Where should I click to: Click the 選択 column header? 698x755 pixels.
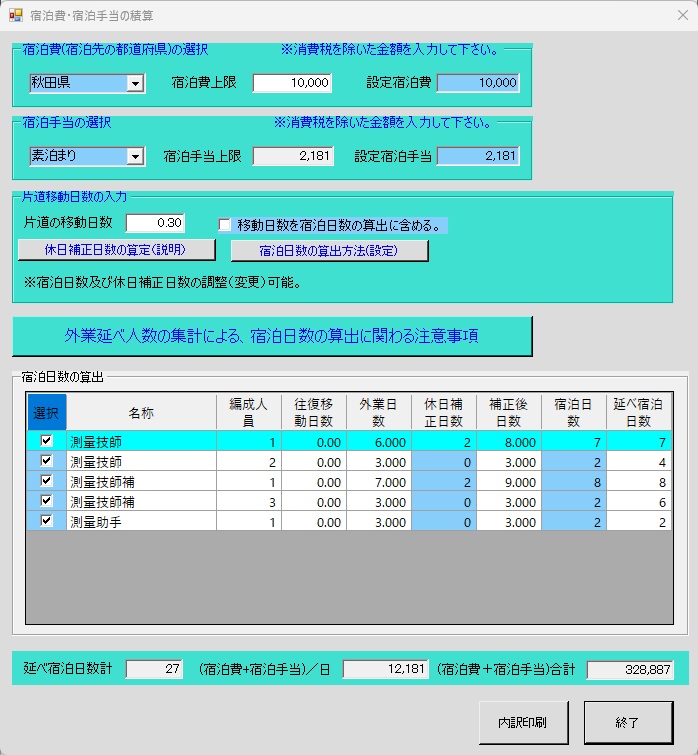coord(45,412)
